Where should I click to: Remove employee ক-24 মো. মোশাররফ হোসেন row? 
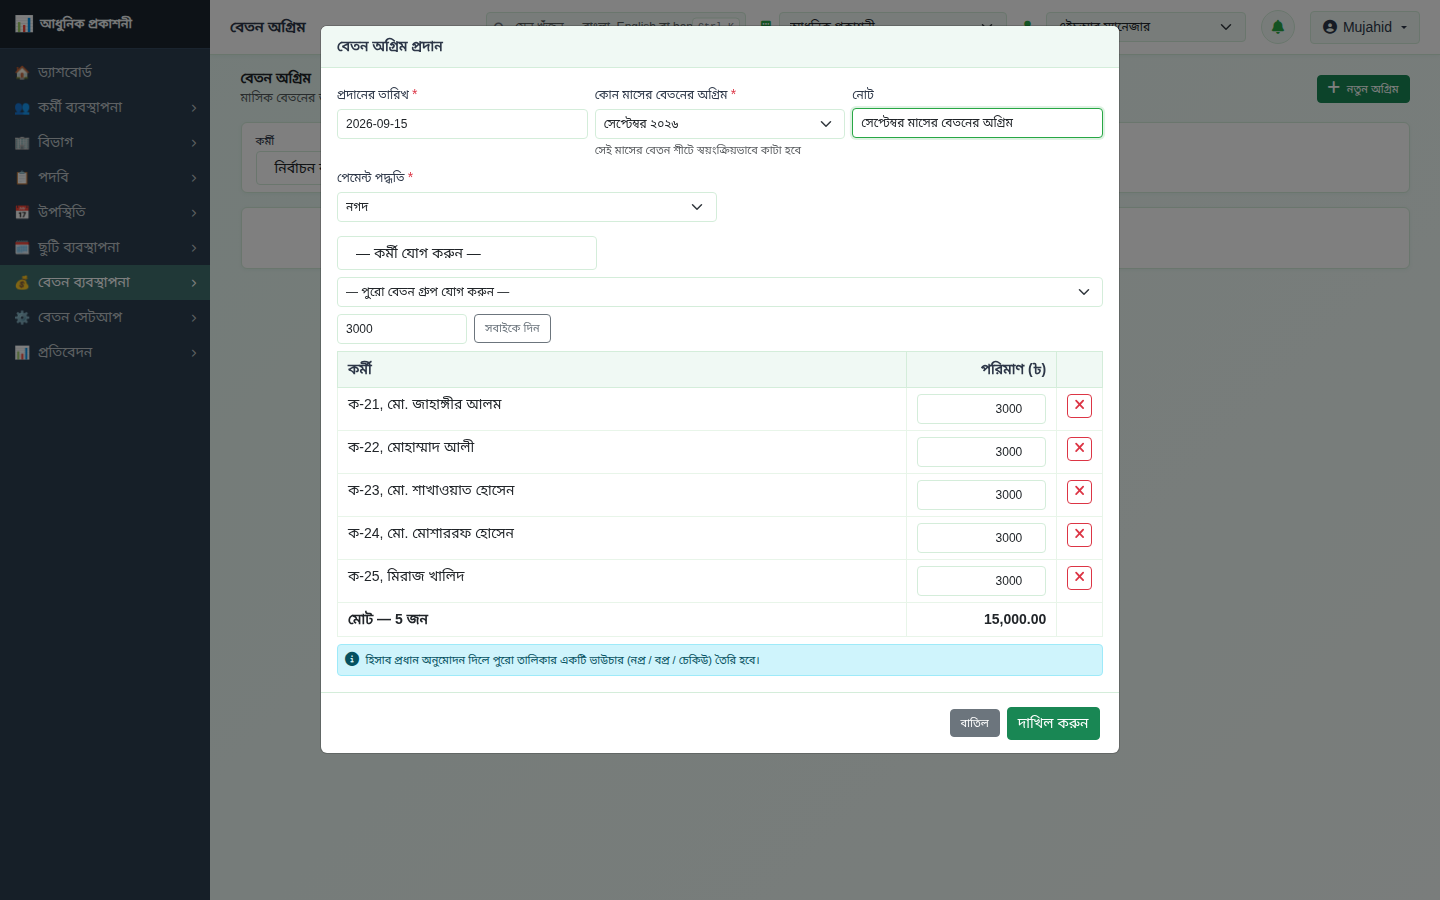coord(1079,535)
